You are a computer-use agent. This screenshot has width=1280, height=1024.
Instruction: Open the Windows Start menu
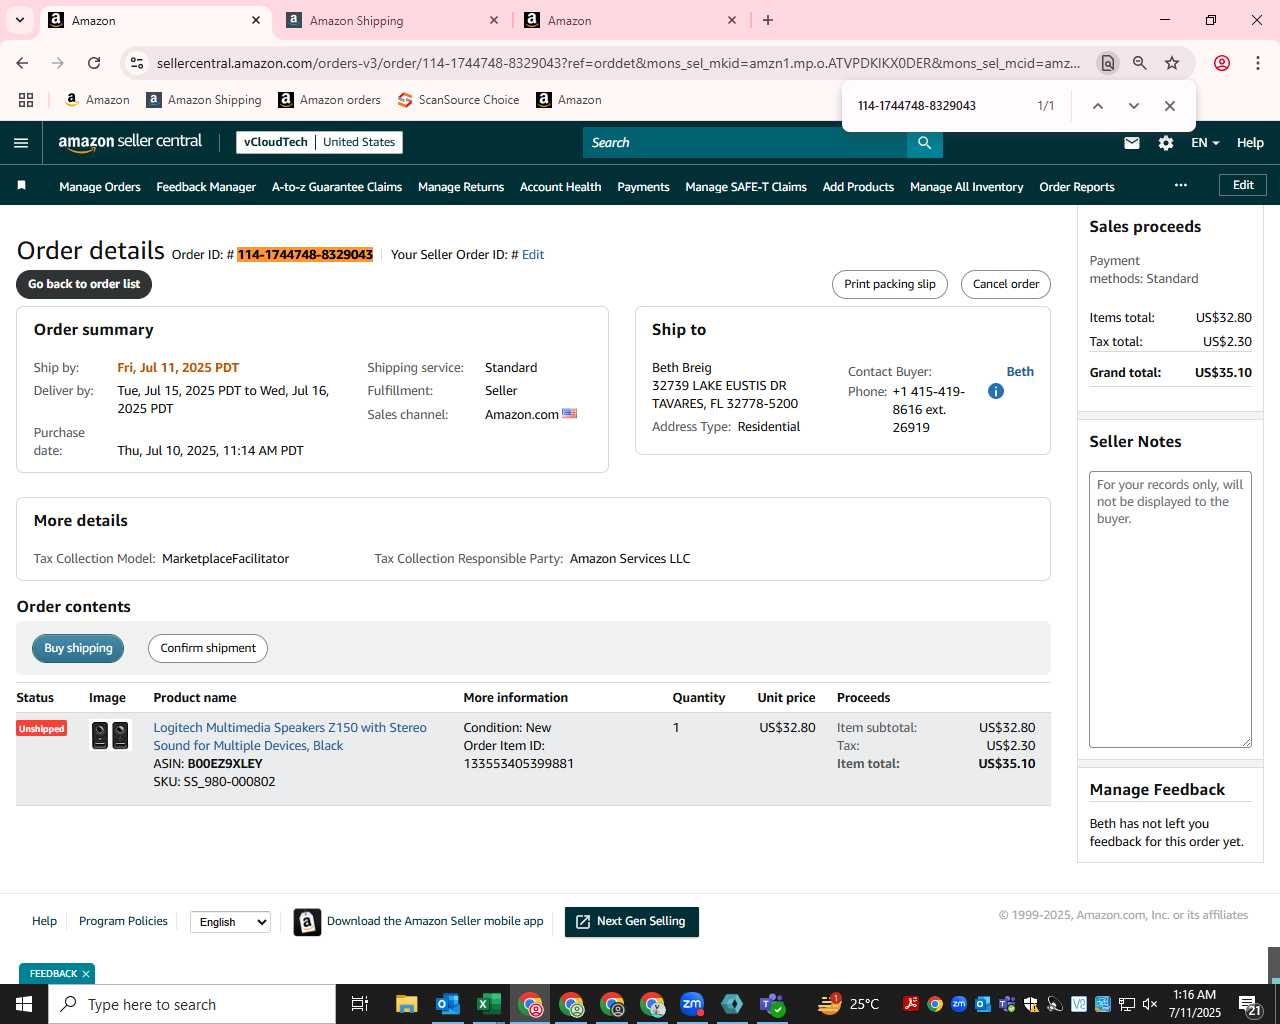click(x=24, y=1004)
